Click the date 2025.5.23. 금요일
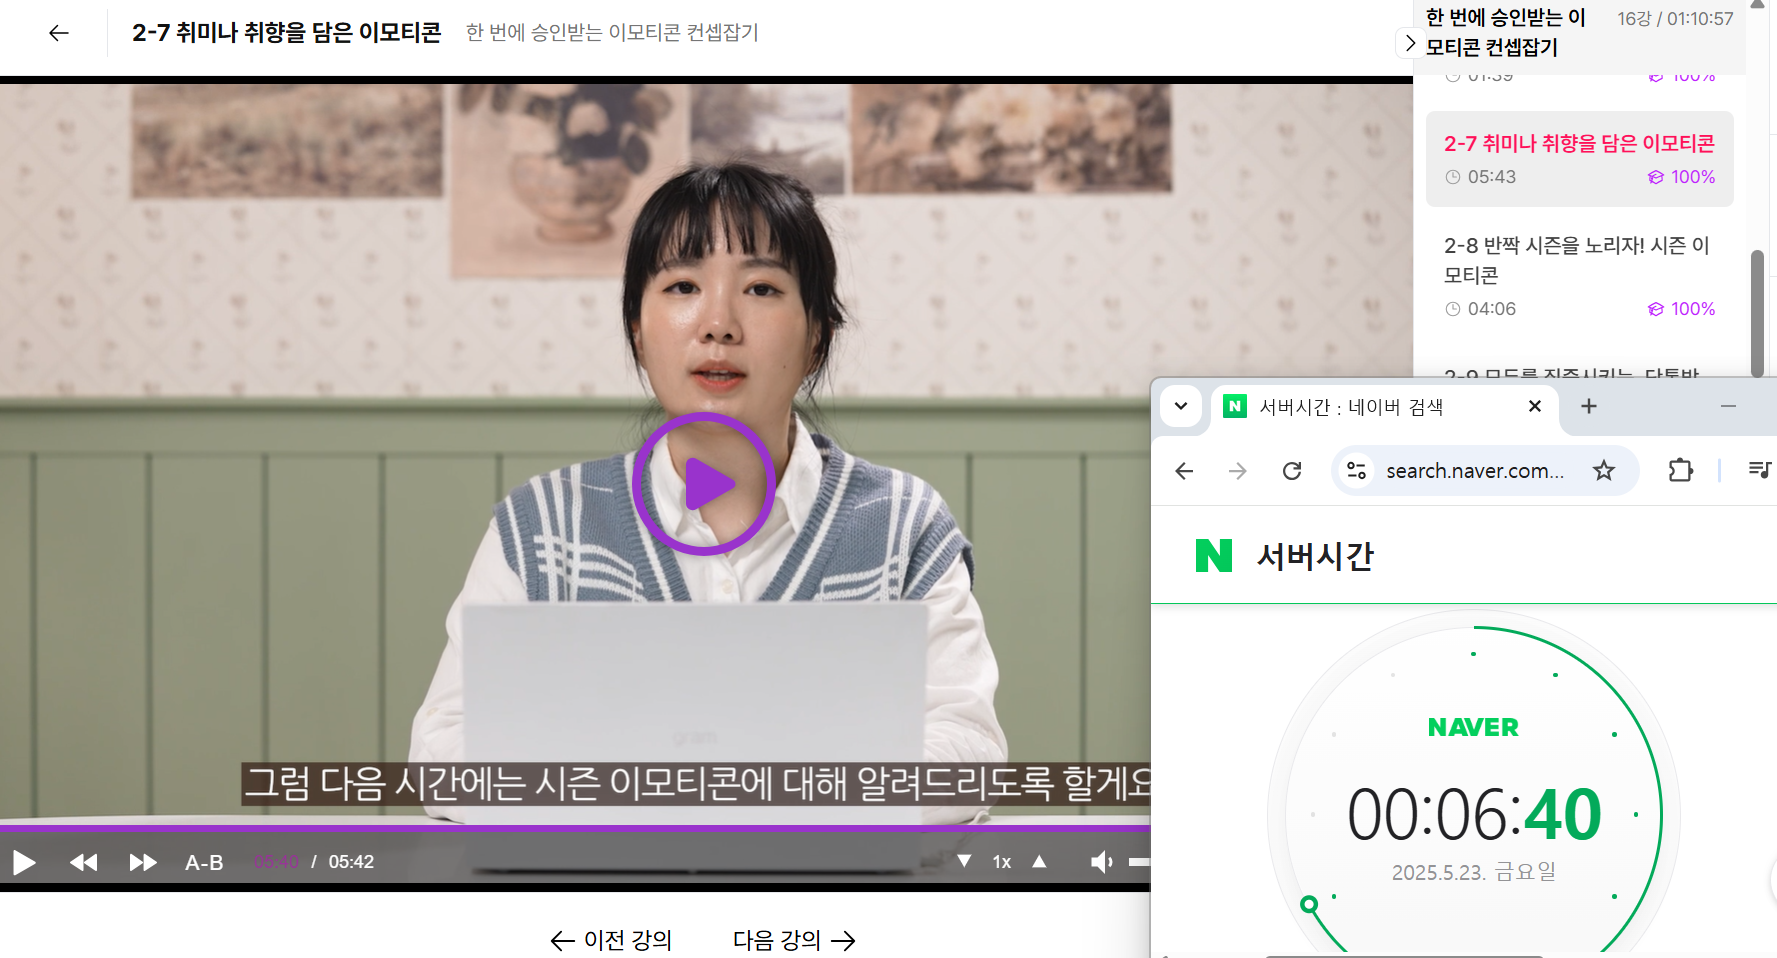 click(x=1474, y=872)
